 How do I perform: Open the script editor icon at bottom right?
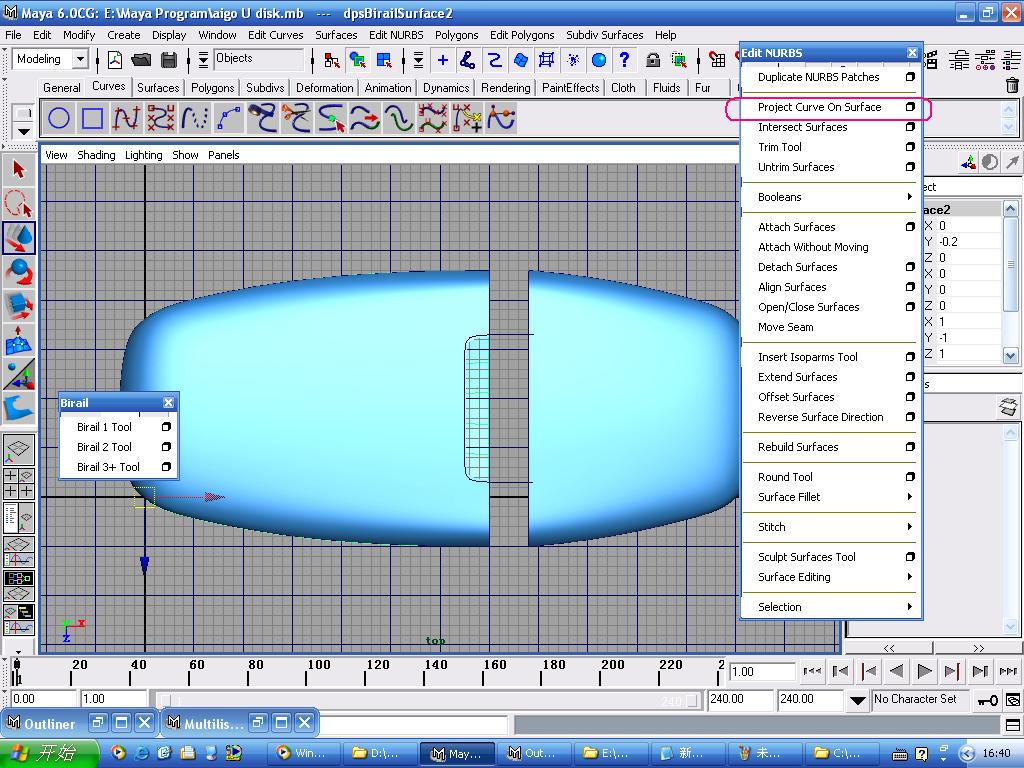(1013, 725)
